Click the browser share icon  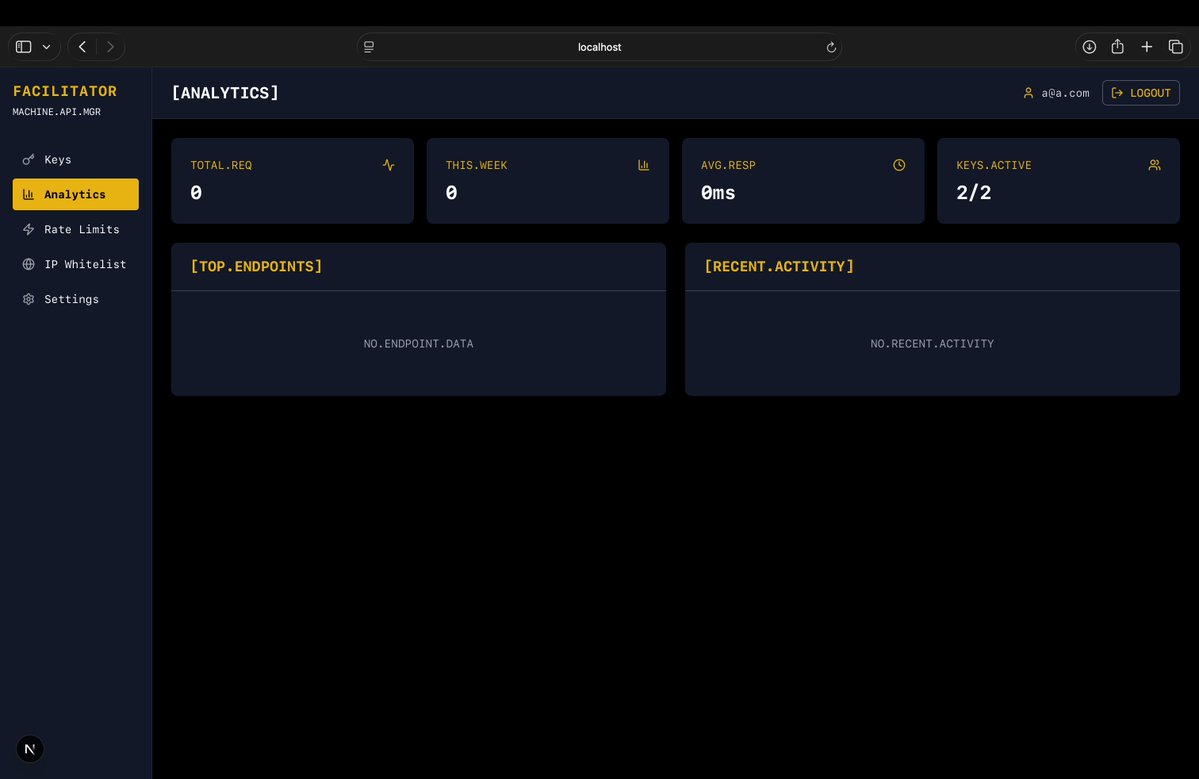click(1118, 47)
